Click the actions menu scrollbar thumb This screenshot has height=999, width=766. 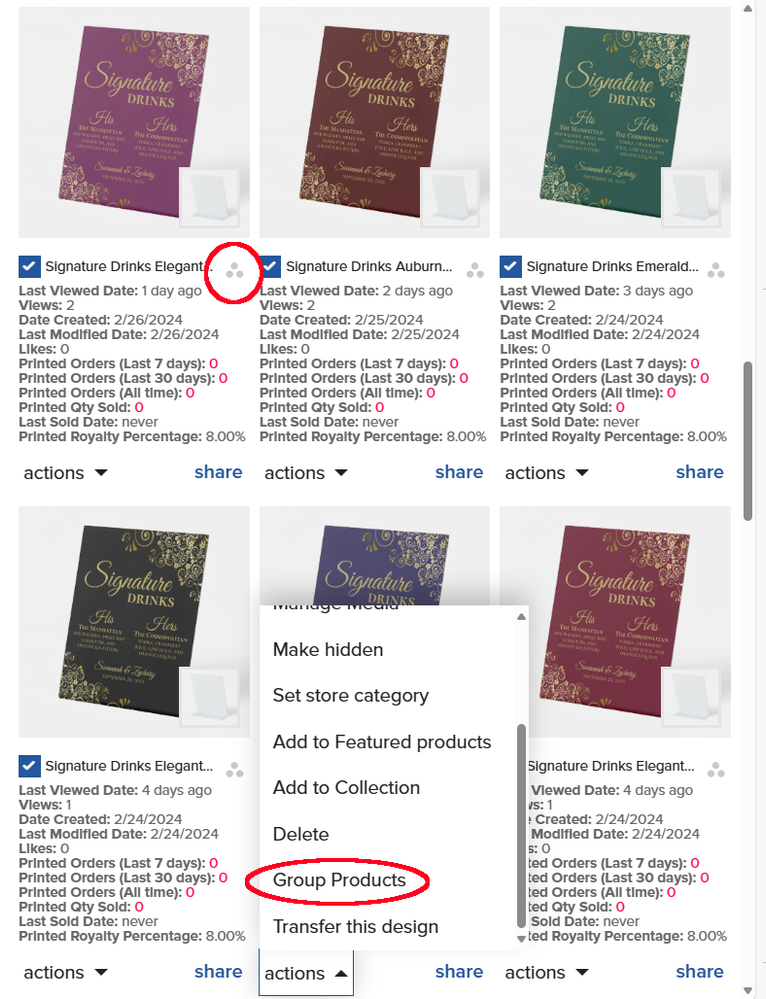[x=521, y=825]
